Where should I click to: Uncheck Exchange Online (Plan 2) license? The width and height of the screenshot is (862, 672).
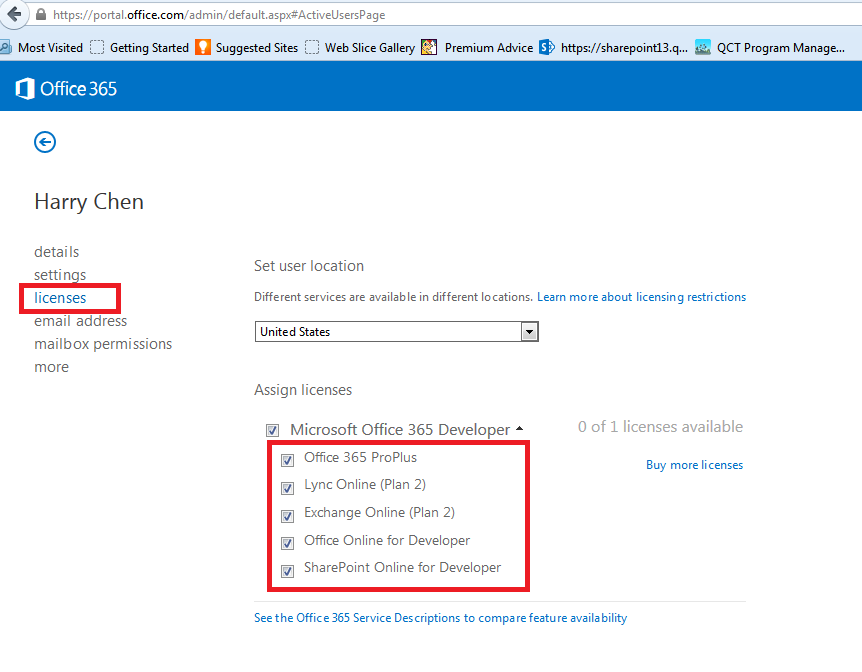tap(287, 516)
